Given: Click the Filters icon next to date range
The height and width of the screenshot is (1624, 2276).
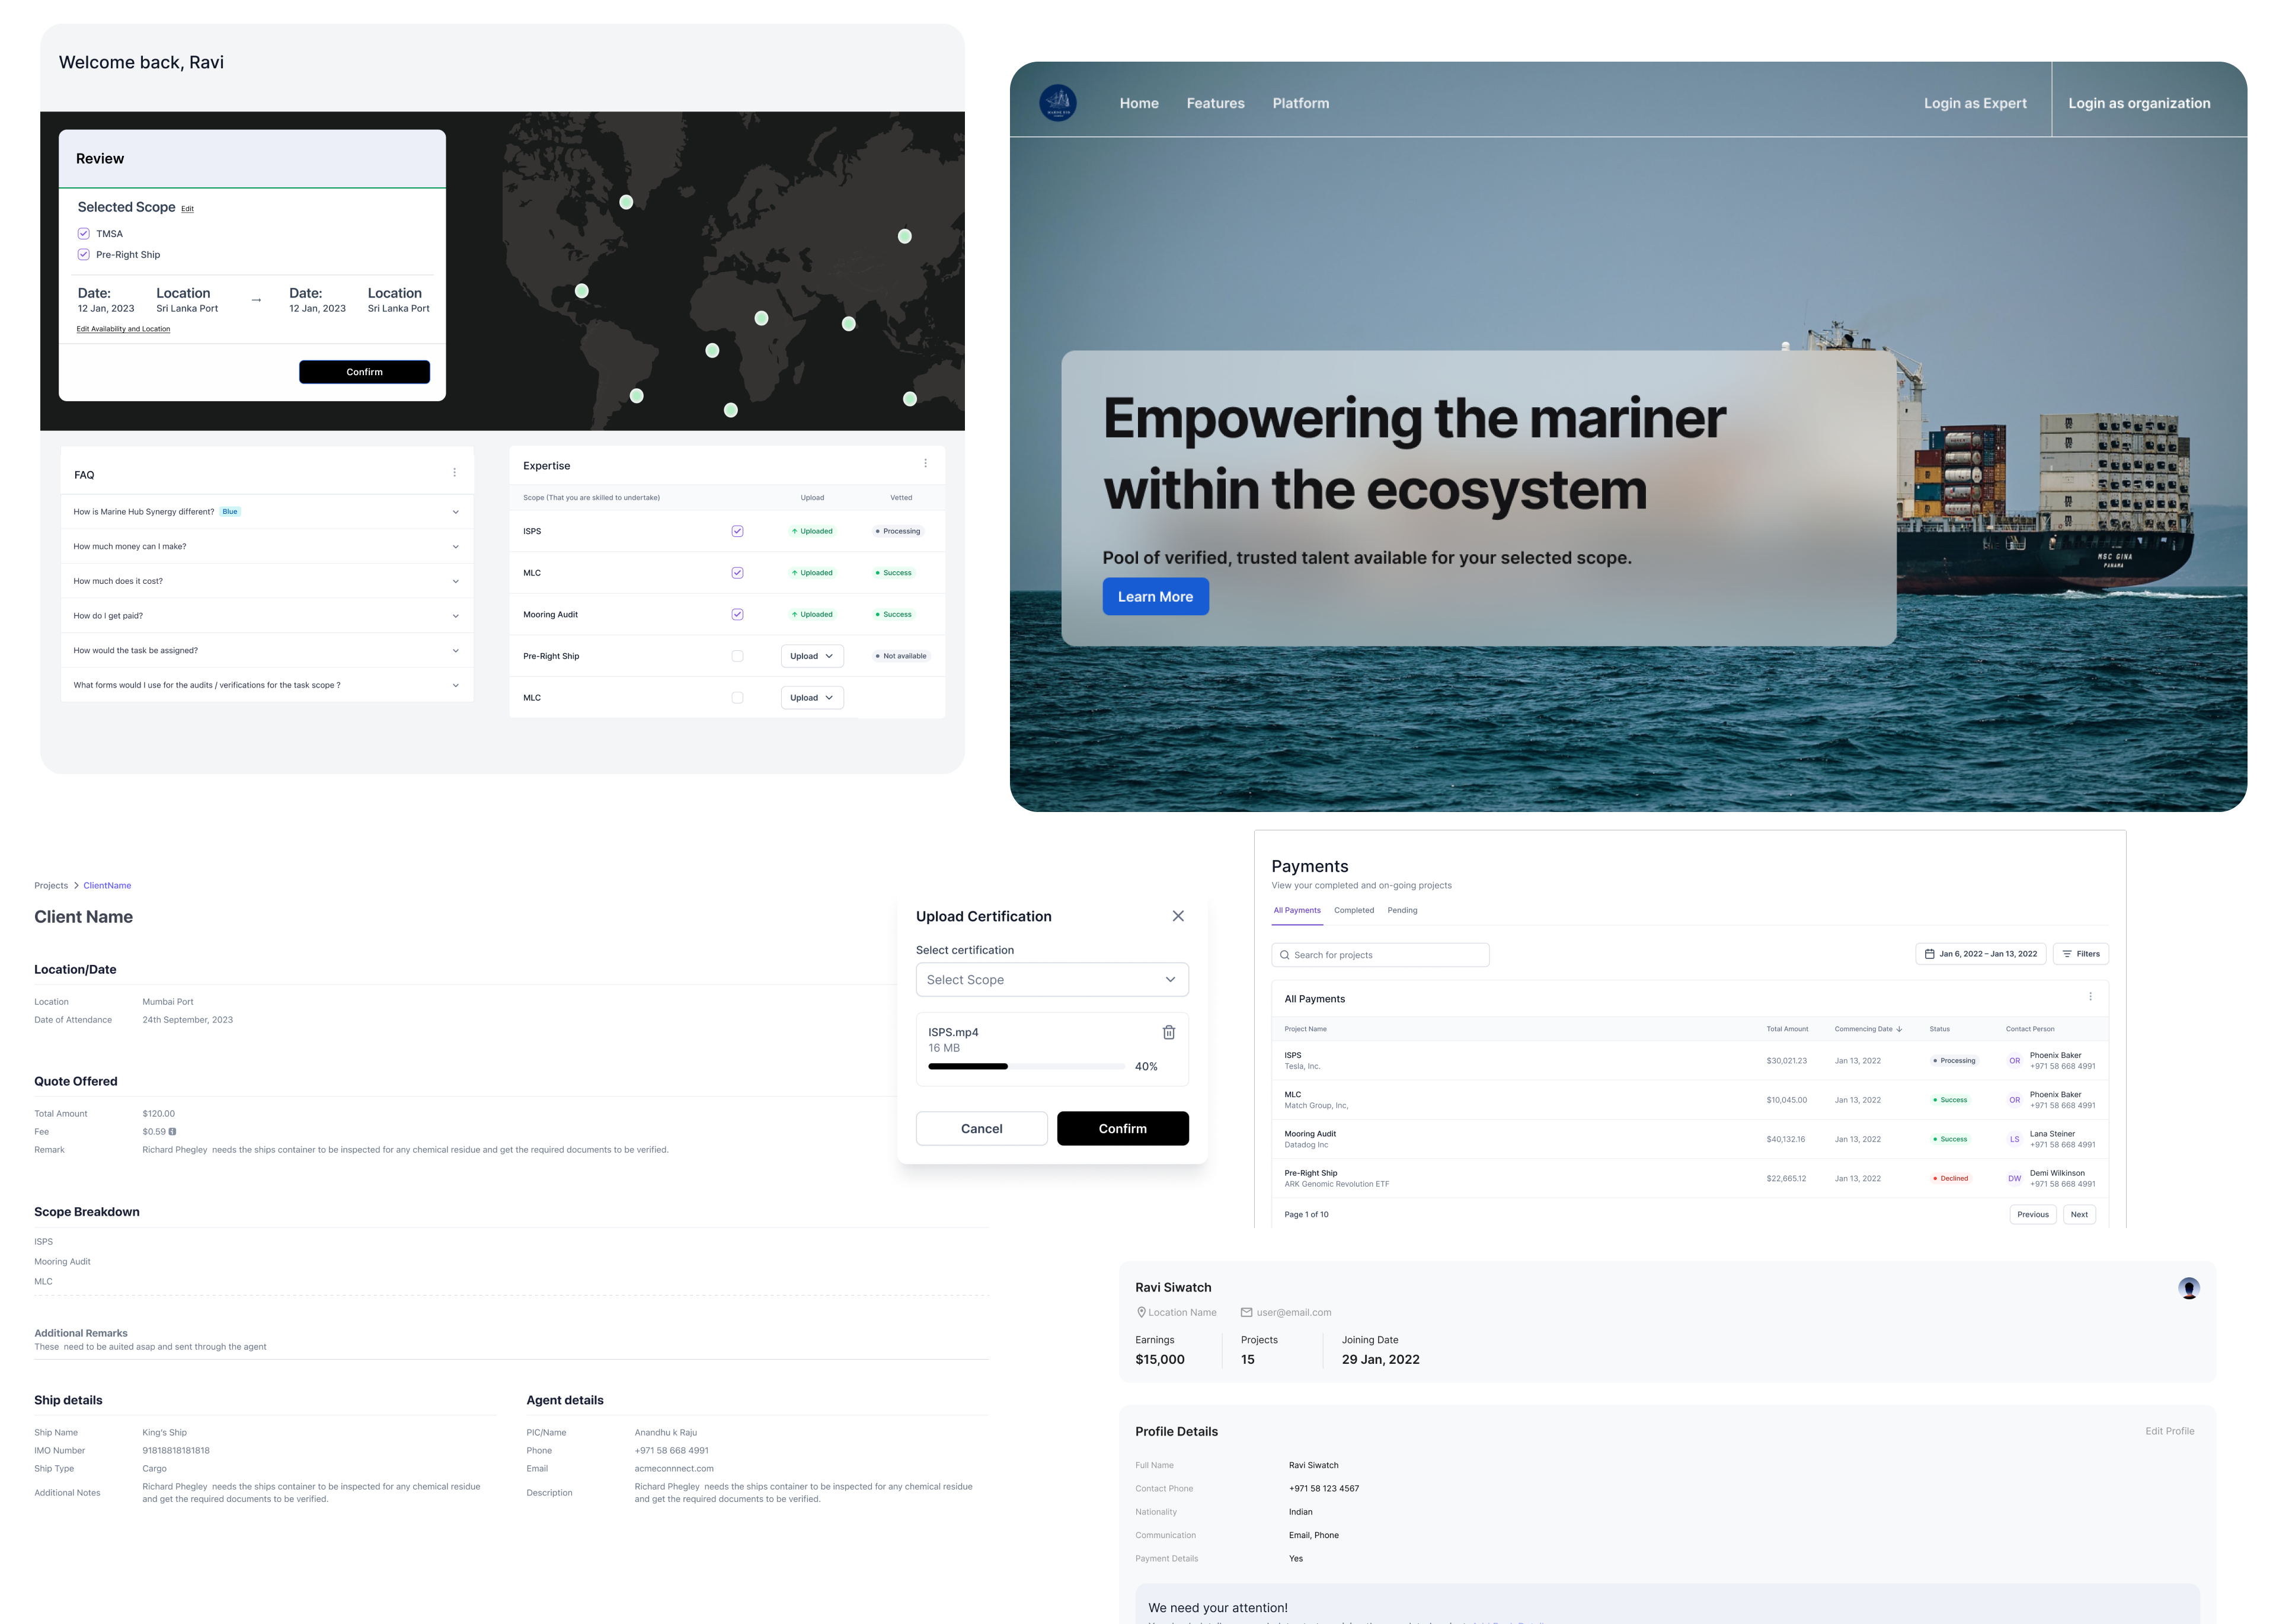Looking at the screenshot, I should coord(2067,954).
